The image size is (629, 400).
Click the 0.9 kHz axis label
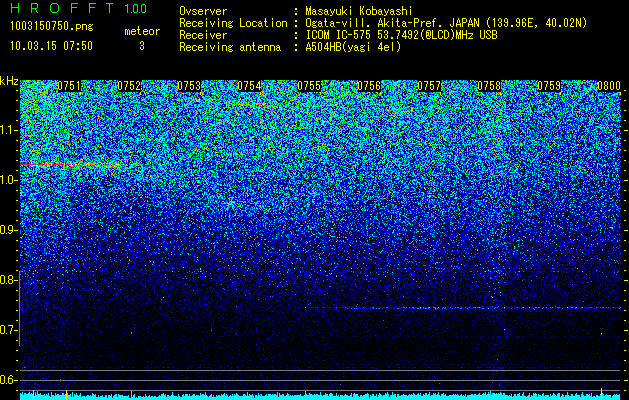pos(8,230)
